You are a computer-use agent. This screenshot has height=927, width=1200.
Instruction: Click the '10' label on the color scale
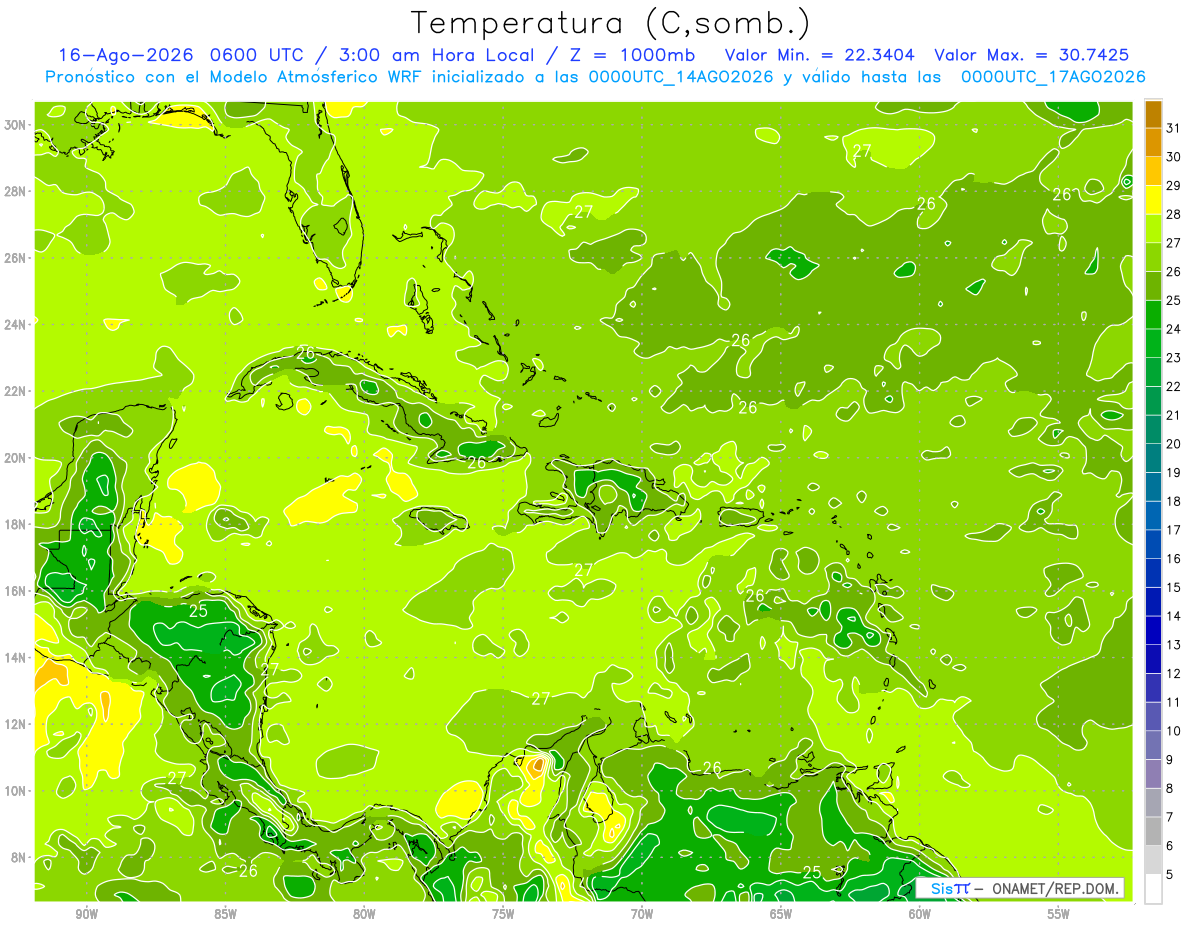coord(1174,731)
